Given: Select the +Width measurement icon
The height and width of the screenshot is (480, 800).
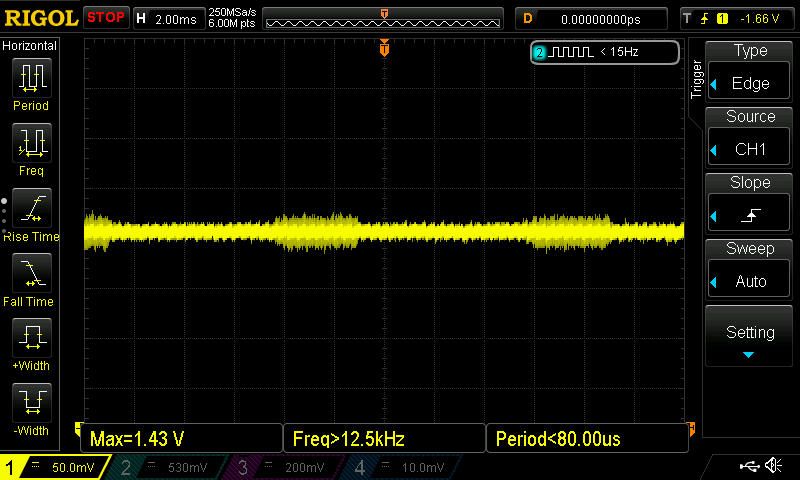Looking at the screenshot, I should pyautogui.click(x=31, y=344).
